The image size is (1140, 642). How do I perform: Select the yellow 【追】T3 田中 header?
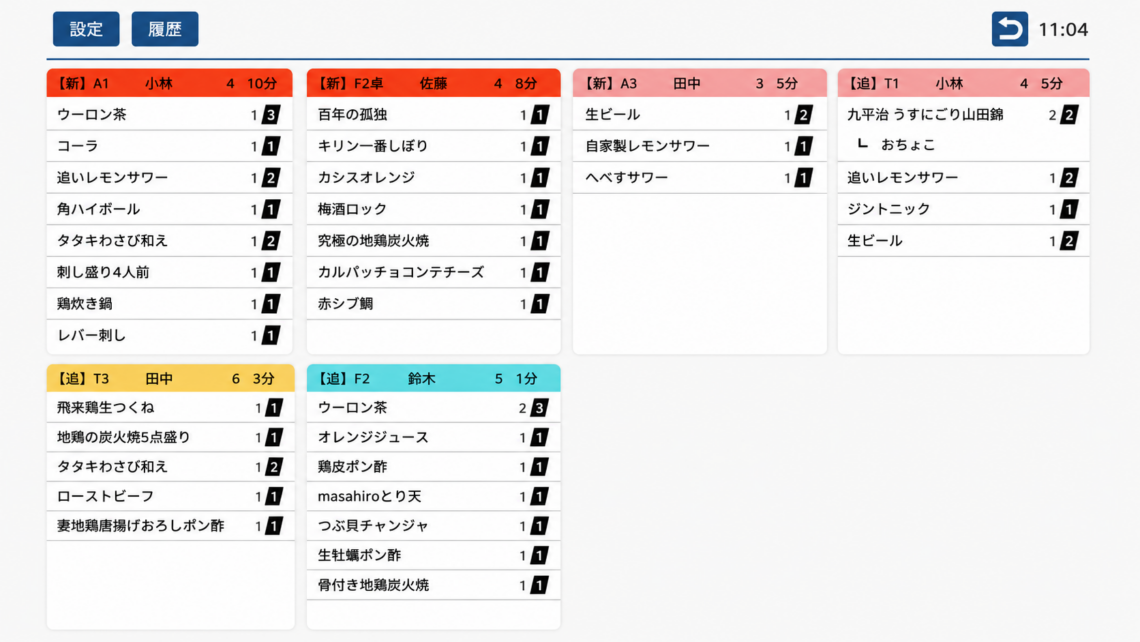tap(171, 379)
